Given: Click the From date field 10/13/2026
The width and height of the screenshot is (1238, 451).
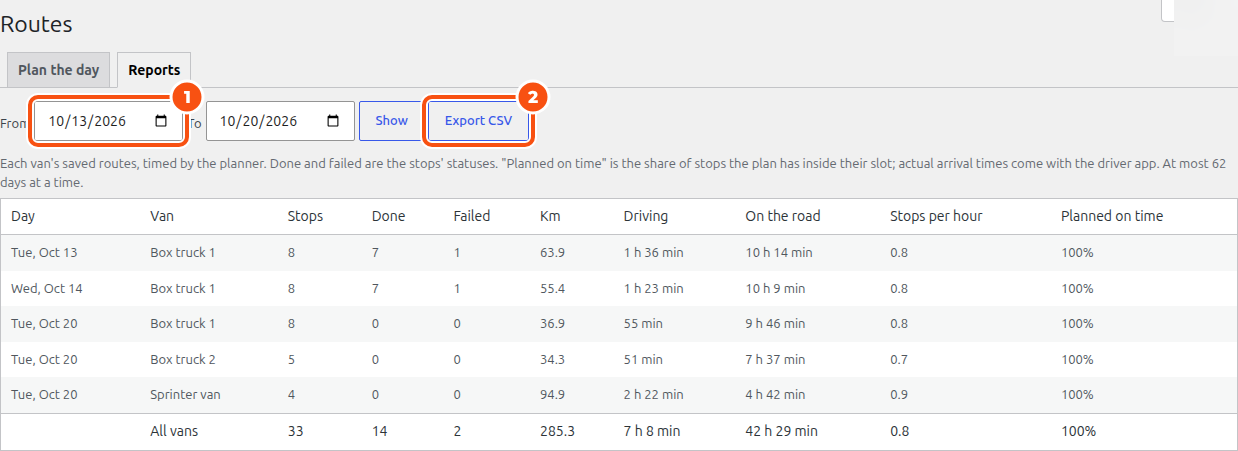Looking at the screenshot, I should (109, 121).
